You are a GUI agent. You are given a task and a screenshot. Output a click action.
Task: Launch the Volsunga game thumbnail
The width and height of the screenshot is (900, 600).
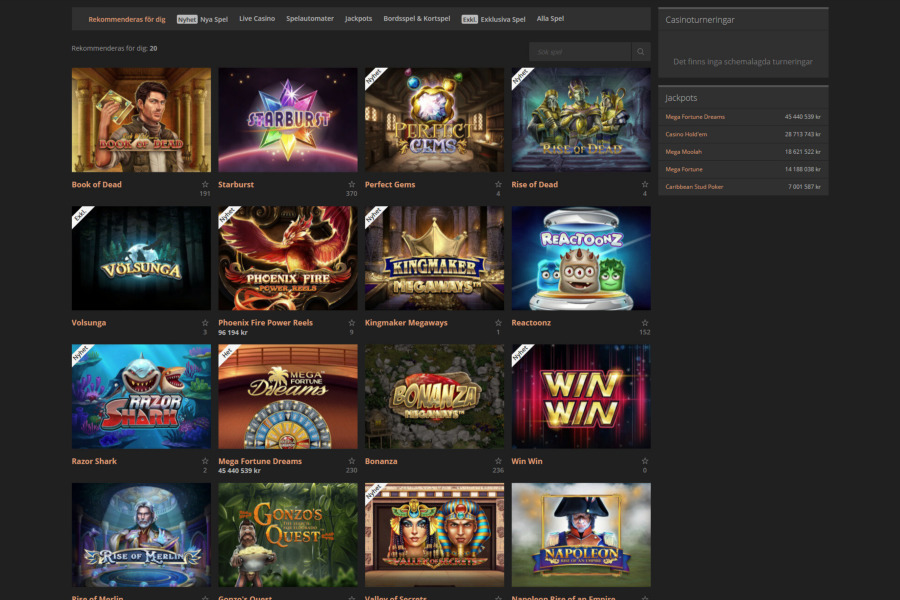tap(141, 258)
